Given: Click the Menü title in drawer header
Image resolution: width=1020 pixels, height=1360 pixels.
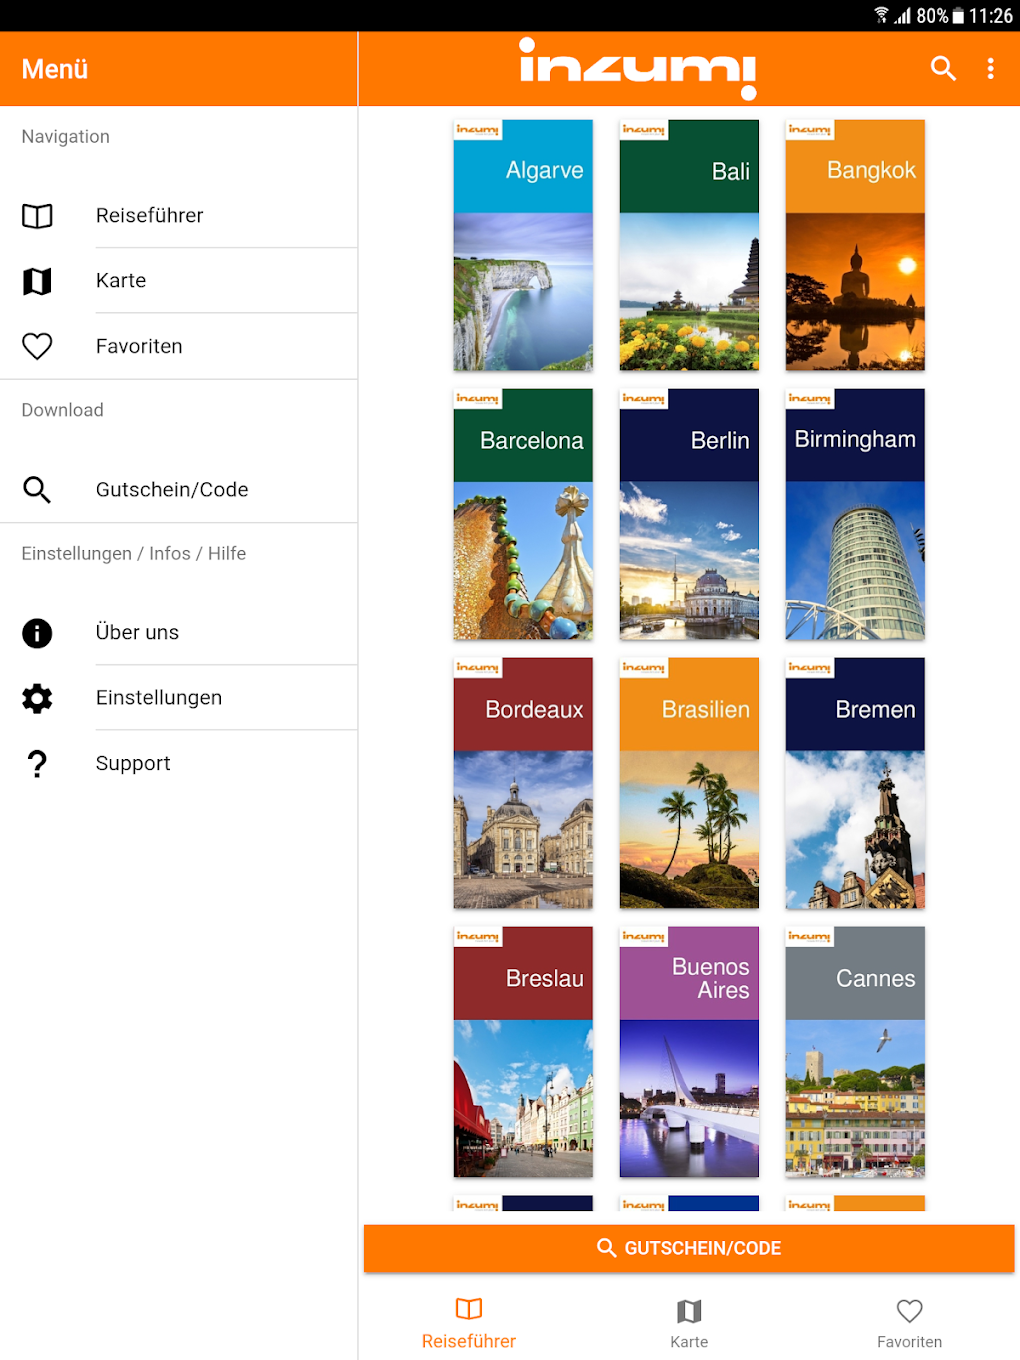Looking at the screenshot, I should [x=55, y=69].
